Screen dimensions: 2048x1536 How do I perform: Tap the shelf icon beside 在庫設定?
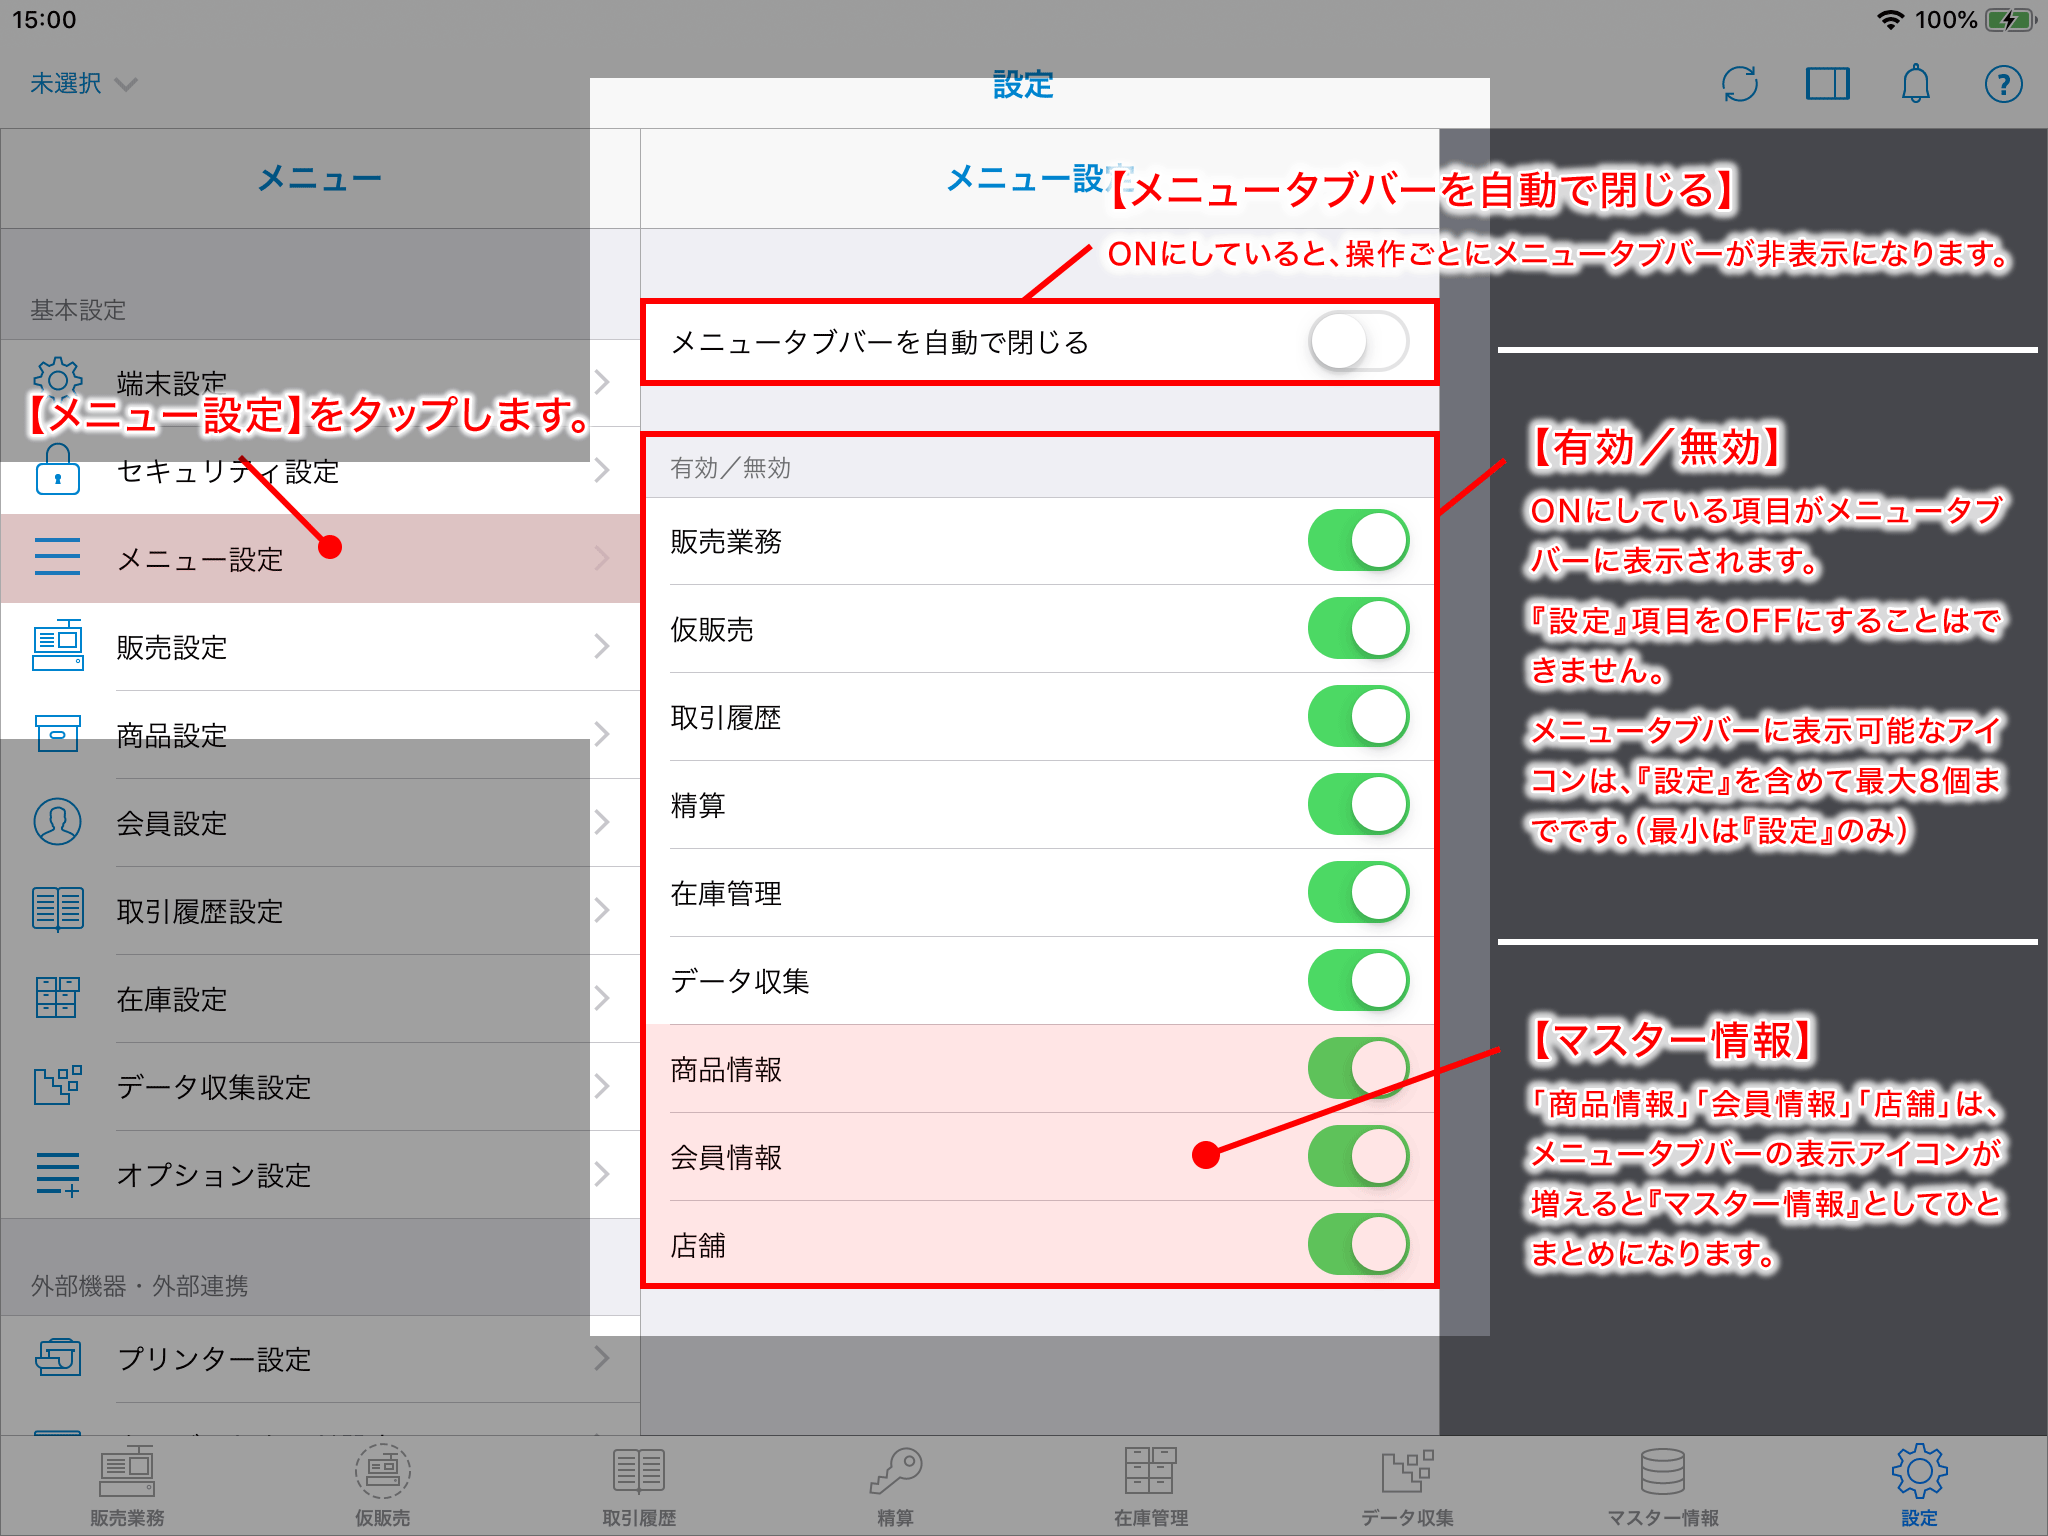pos(58,997)
